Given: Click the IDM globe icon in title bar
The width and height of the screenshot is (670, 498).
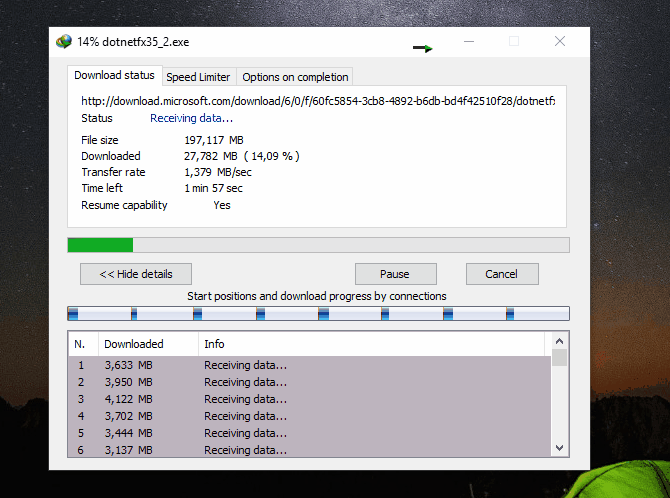Looking at the screenshot, I should pos(64,41).
